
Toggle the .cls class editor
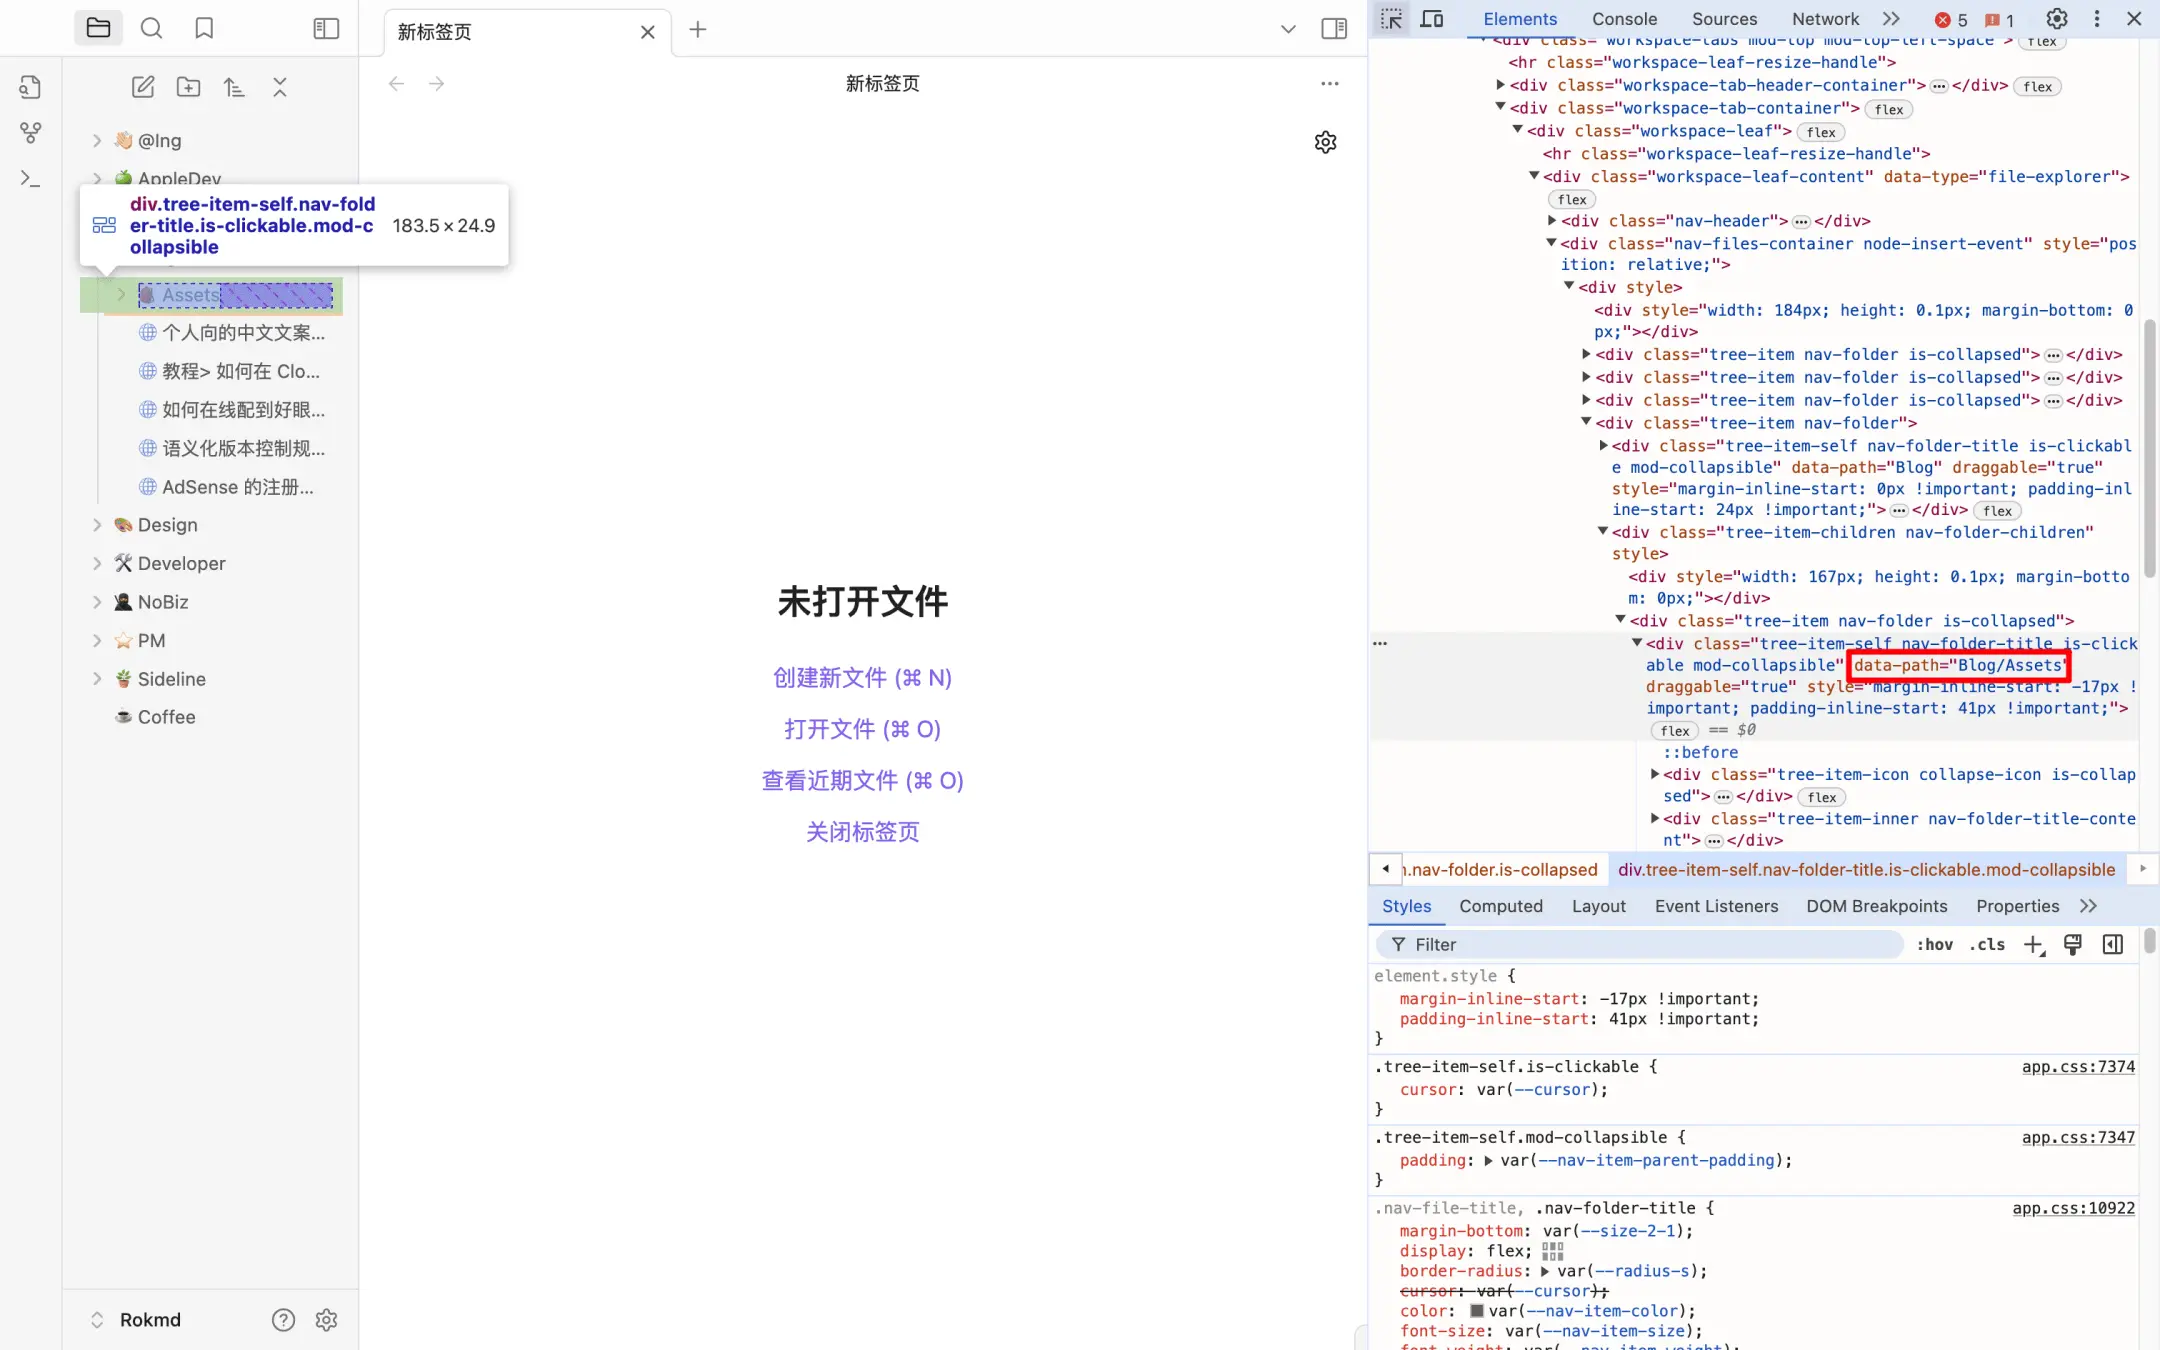1987,945
